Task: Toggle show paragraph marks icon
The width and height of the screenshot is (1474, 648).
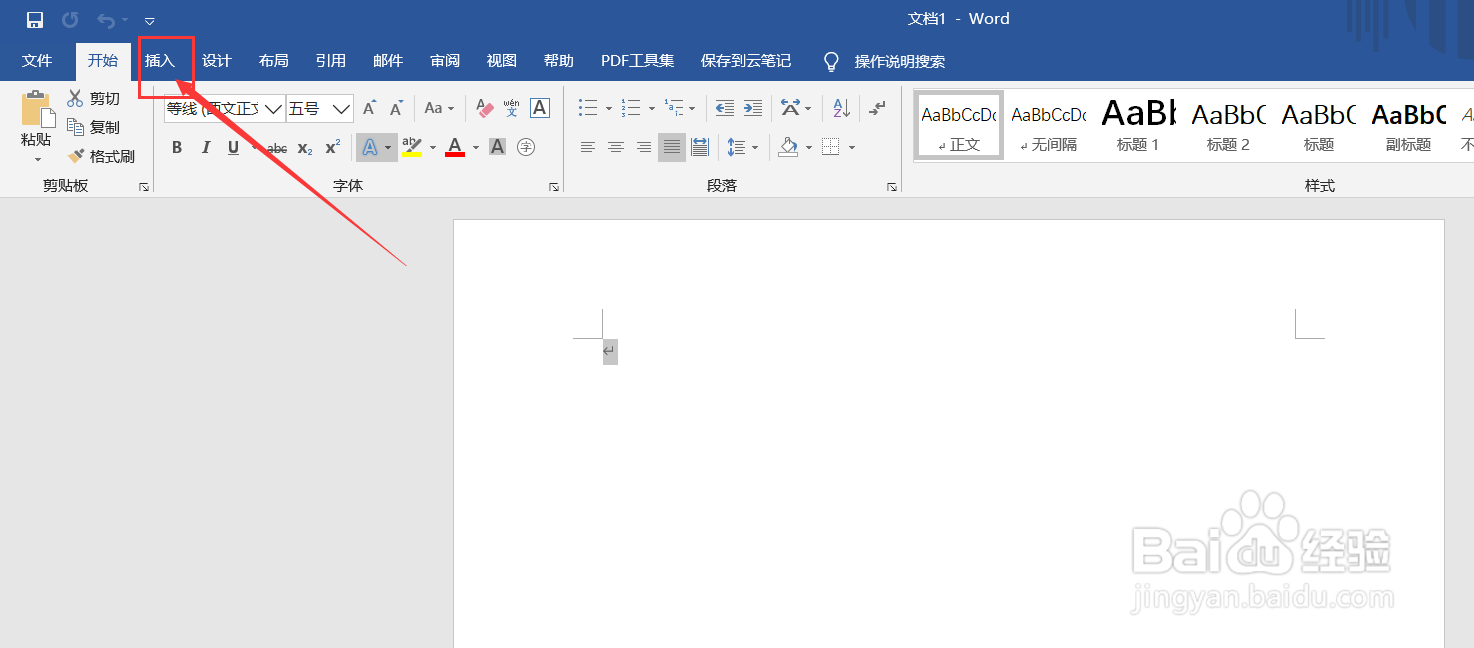Action: [877, 108]
